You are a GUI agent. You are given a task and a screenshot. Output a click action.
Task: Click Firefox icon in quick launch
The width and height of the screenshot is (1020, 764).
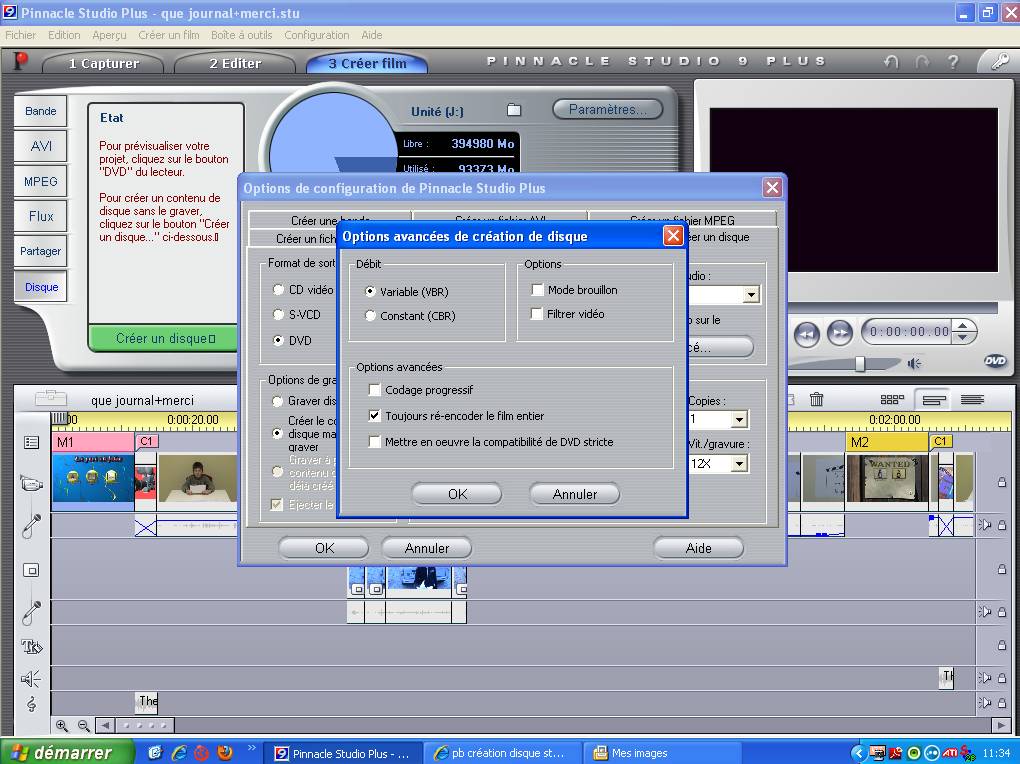pos(225,752)
